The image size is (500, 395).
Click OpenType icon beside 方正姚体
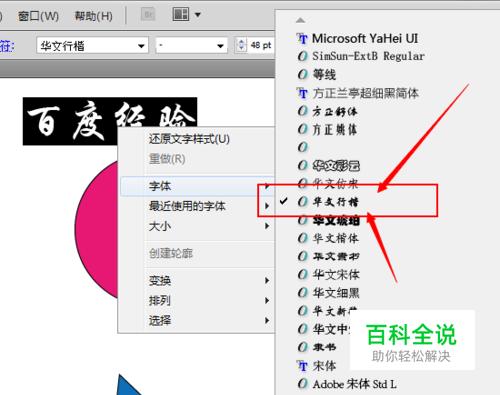click(302, 129)
